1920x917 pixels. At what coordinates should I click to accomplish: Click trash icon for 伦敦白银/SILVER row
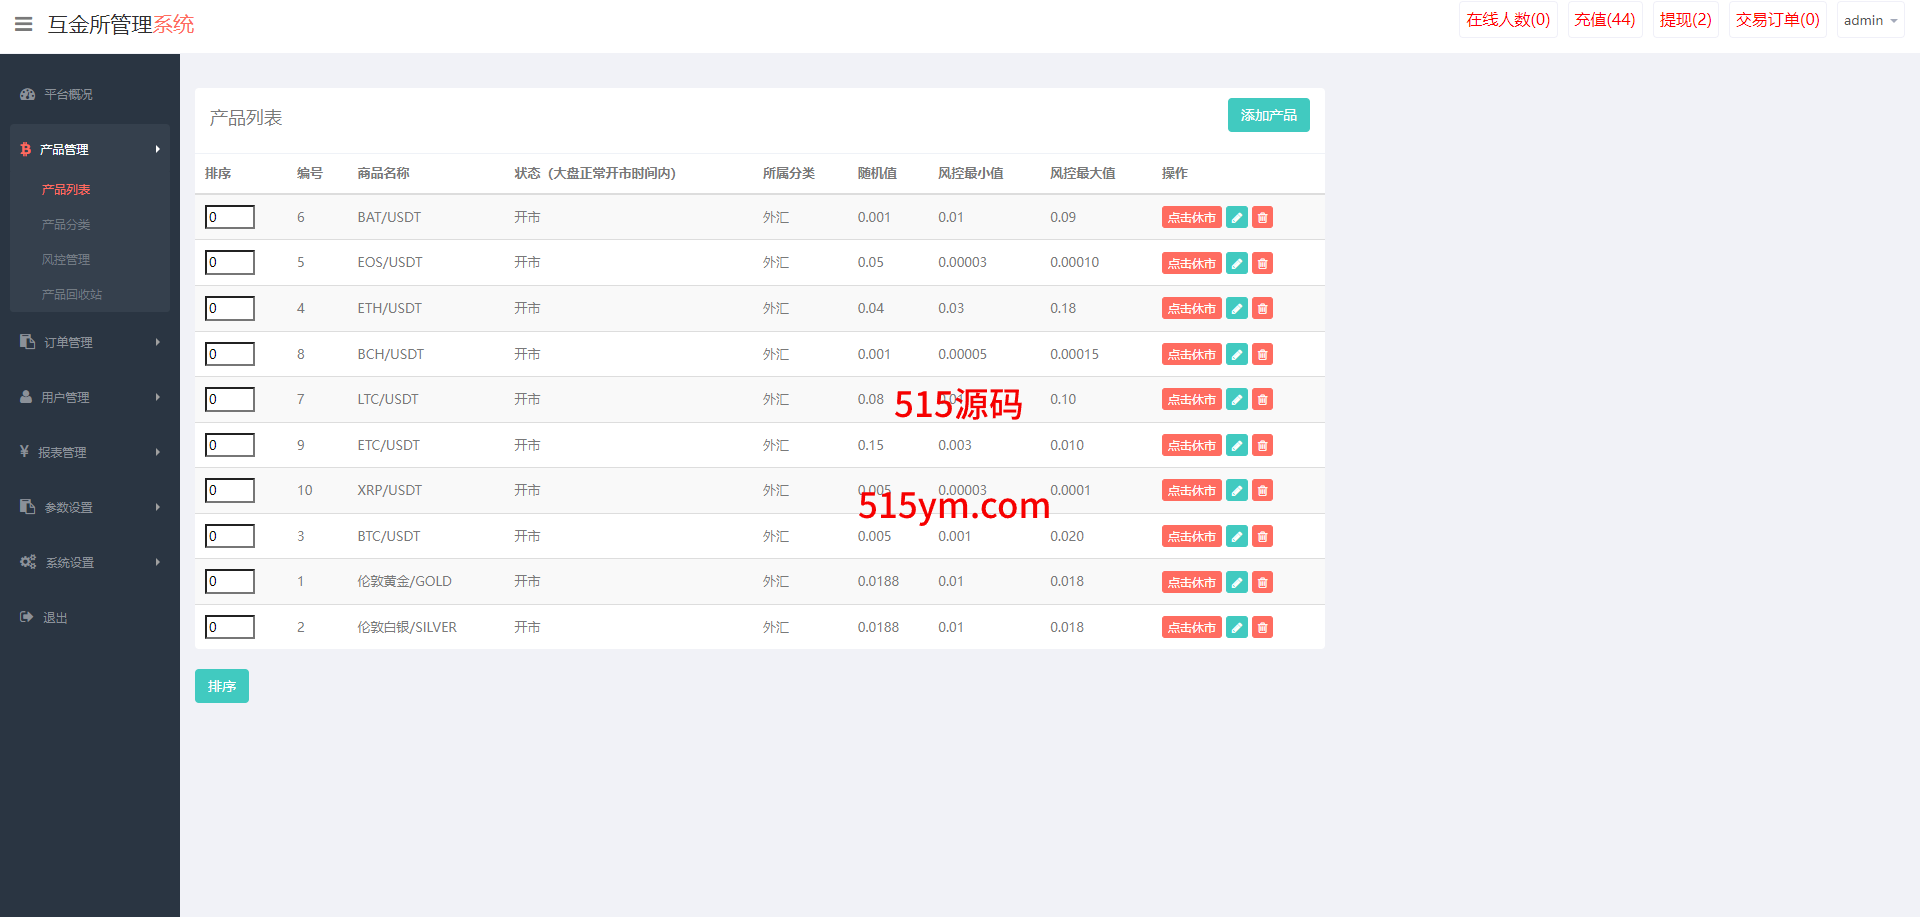coord(1263,628)
